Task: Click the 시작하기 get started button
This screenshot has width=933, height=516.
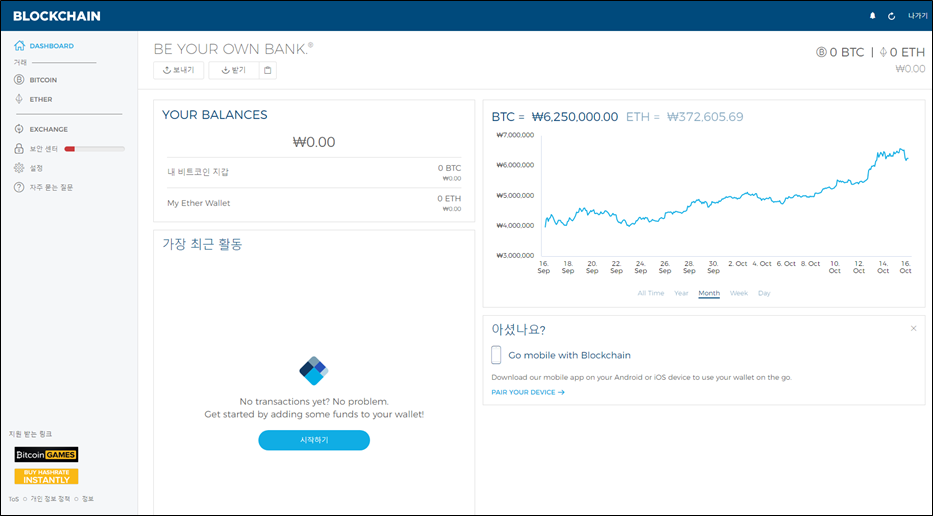Action: [314, 440]
